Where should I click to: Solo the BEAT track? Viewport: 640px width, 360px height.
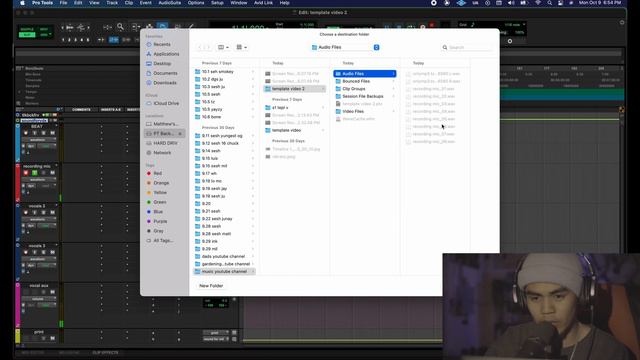tap(43, 133)
